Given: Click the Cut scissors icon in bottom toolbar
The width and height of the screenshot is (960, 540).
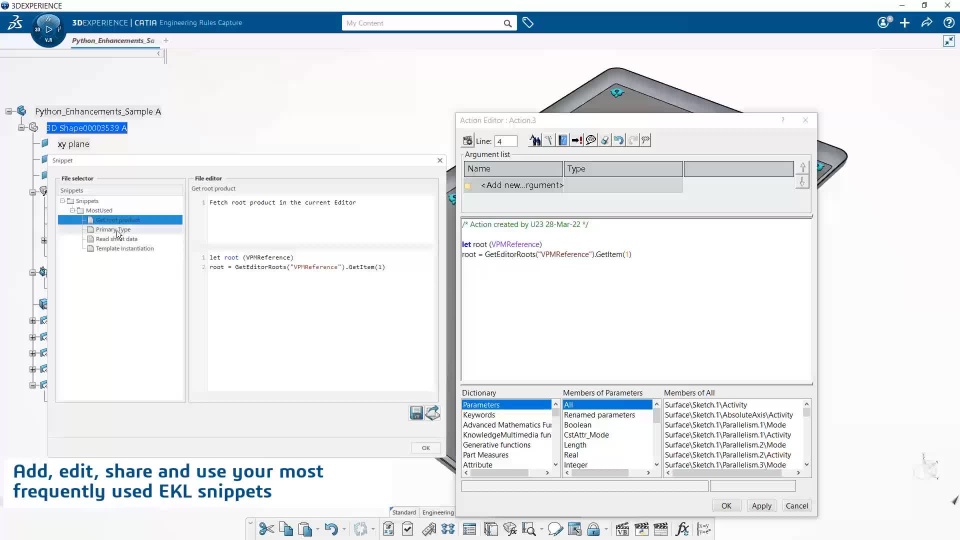Looking at the screenshot, I should click(266, 529).
